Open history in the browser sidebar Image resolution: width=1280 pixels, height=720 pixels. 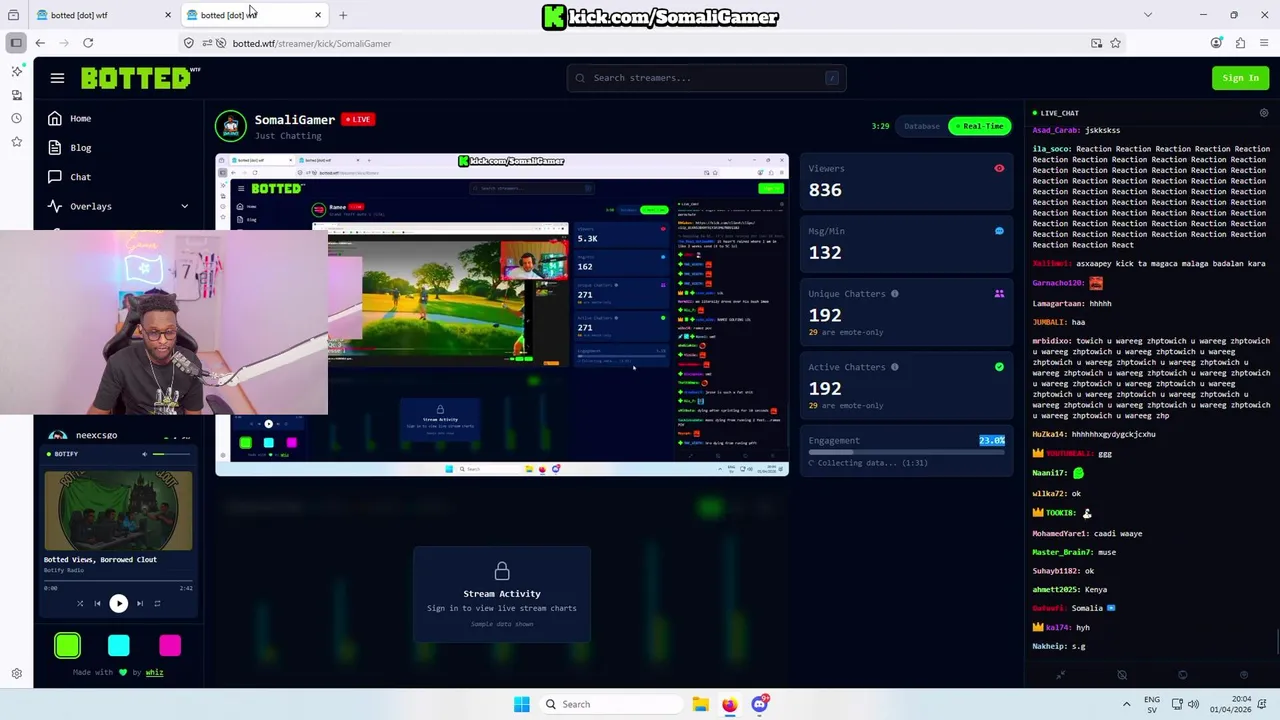16,118
